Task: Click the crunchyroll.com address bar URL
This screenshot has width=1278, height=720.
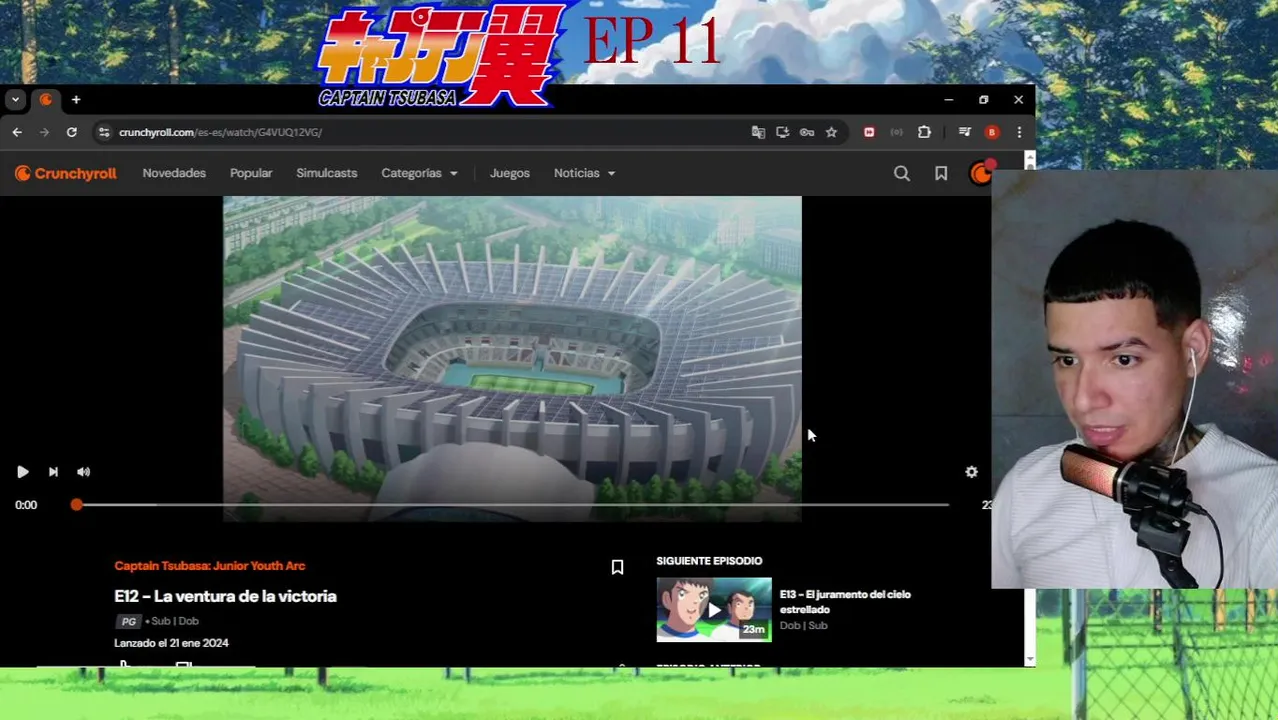Action: 220,132
